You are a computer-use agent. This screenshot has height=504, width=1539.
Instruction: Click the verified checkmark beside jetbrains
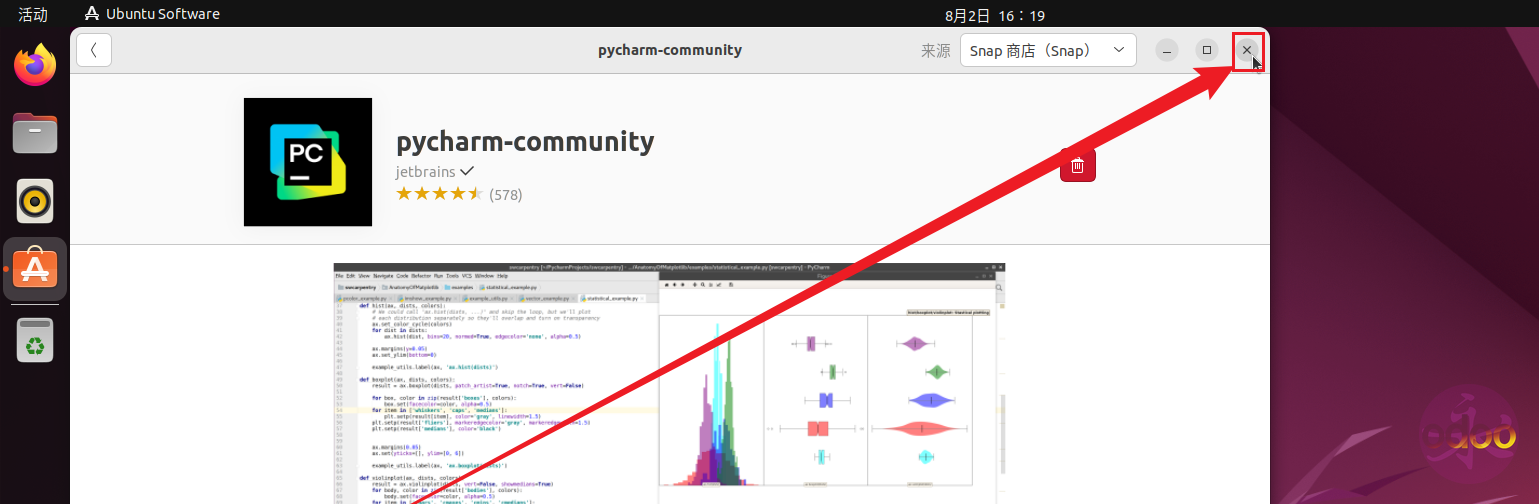click(x=466, y=171)
